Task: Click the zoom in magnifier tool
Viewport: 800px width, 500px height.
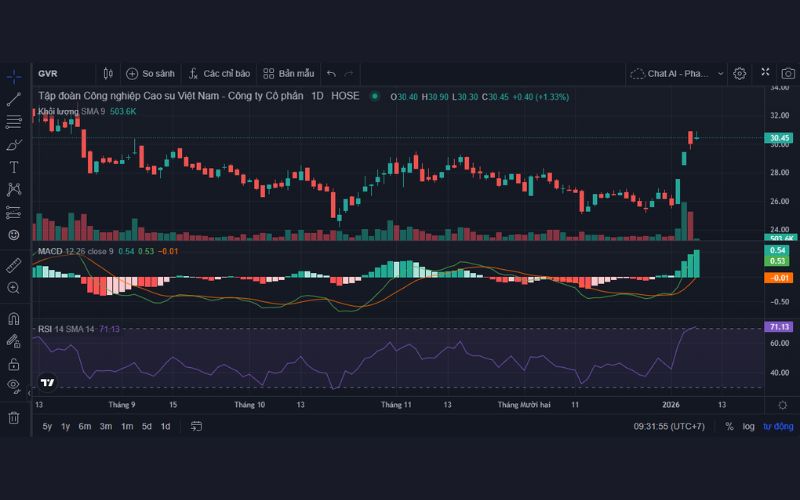Action: coord(14,288)
